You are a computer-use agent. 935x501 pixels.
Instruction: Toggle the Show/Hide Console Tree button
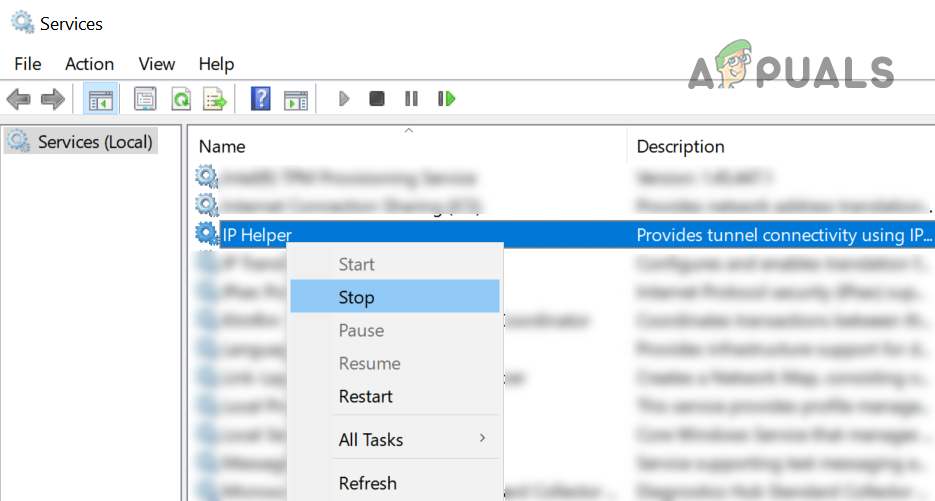100,99
